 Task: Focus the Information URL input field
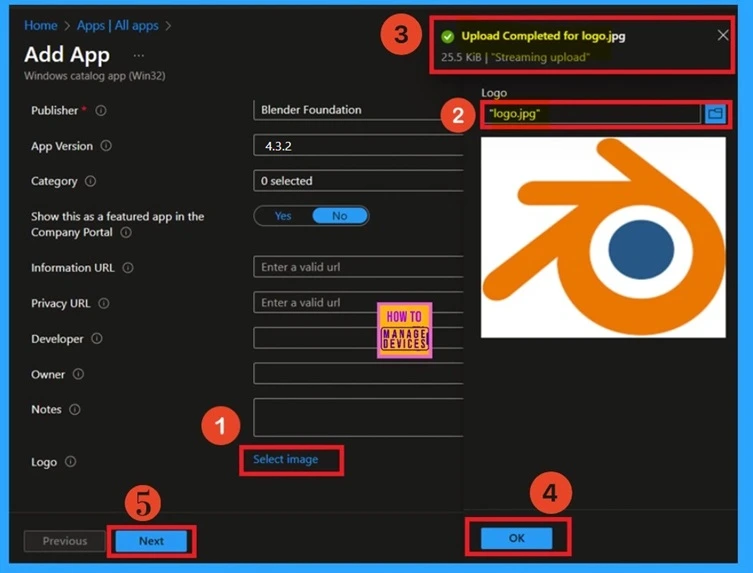pos(358,267)
